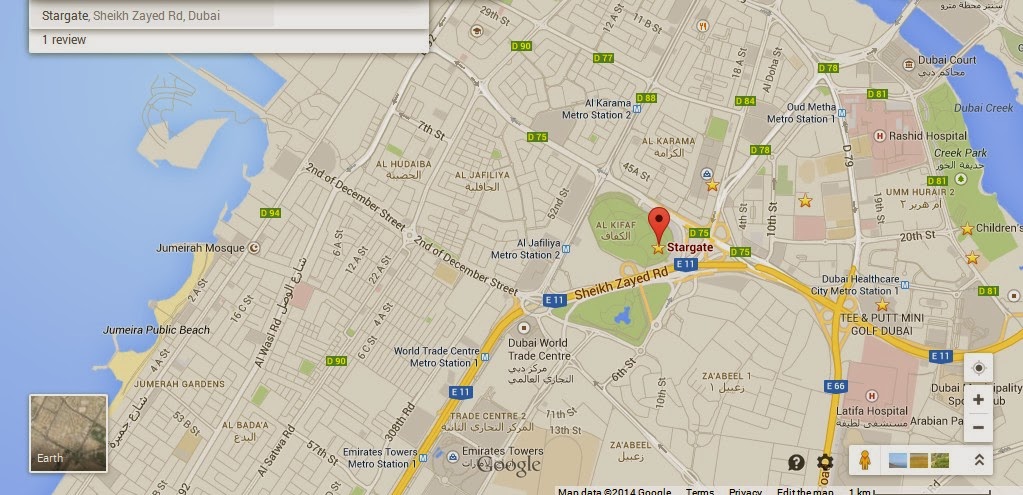1023x495 pixels.
Task: Open the 1 review link
Action: [x=64, y=40]
